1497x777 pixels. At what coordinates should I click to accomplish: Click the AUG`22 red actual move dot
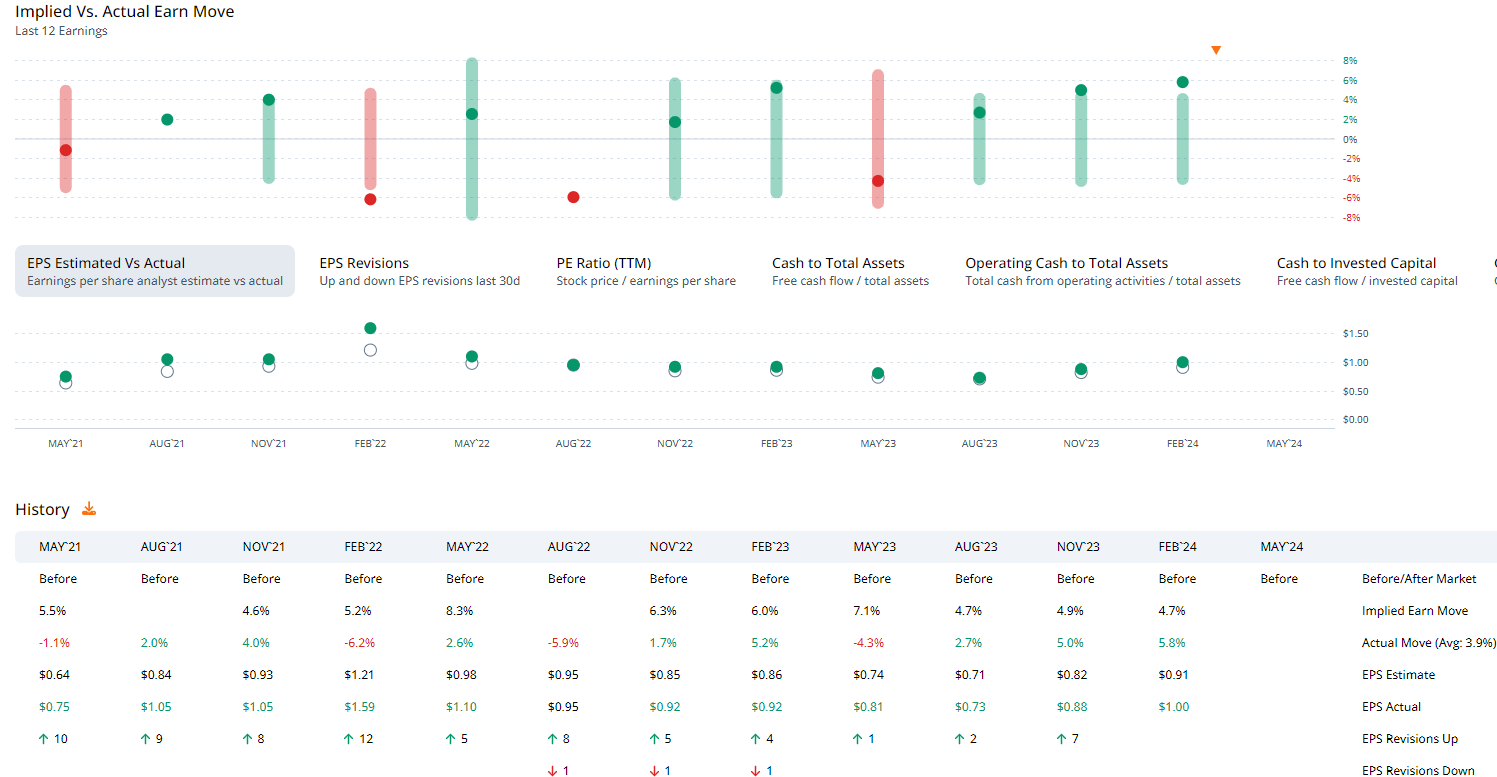tap(573, 197)
